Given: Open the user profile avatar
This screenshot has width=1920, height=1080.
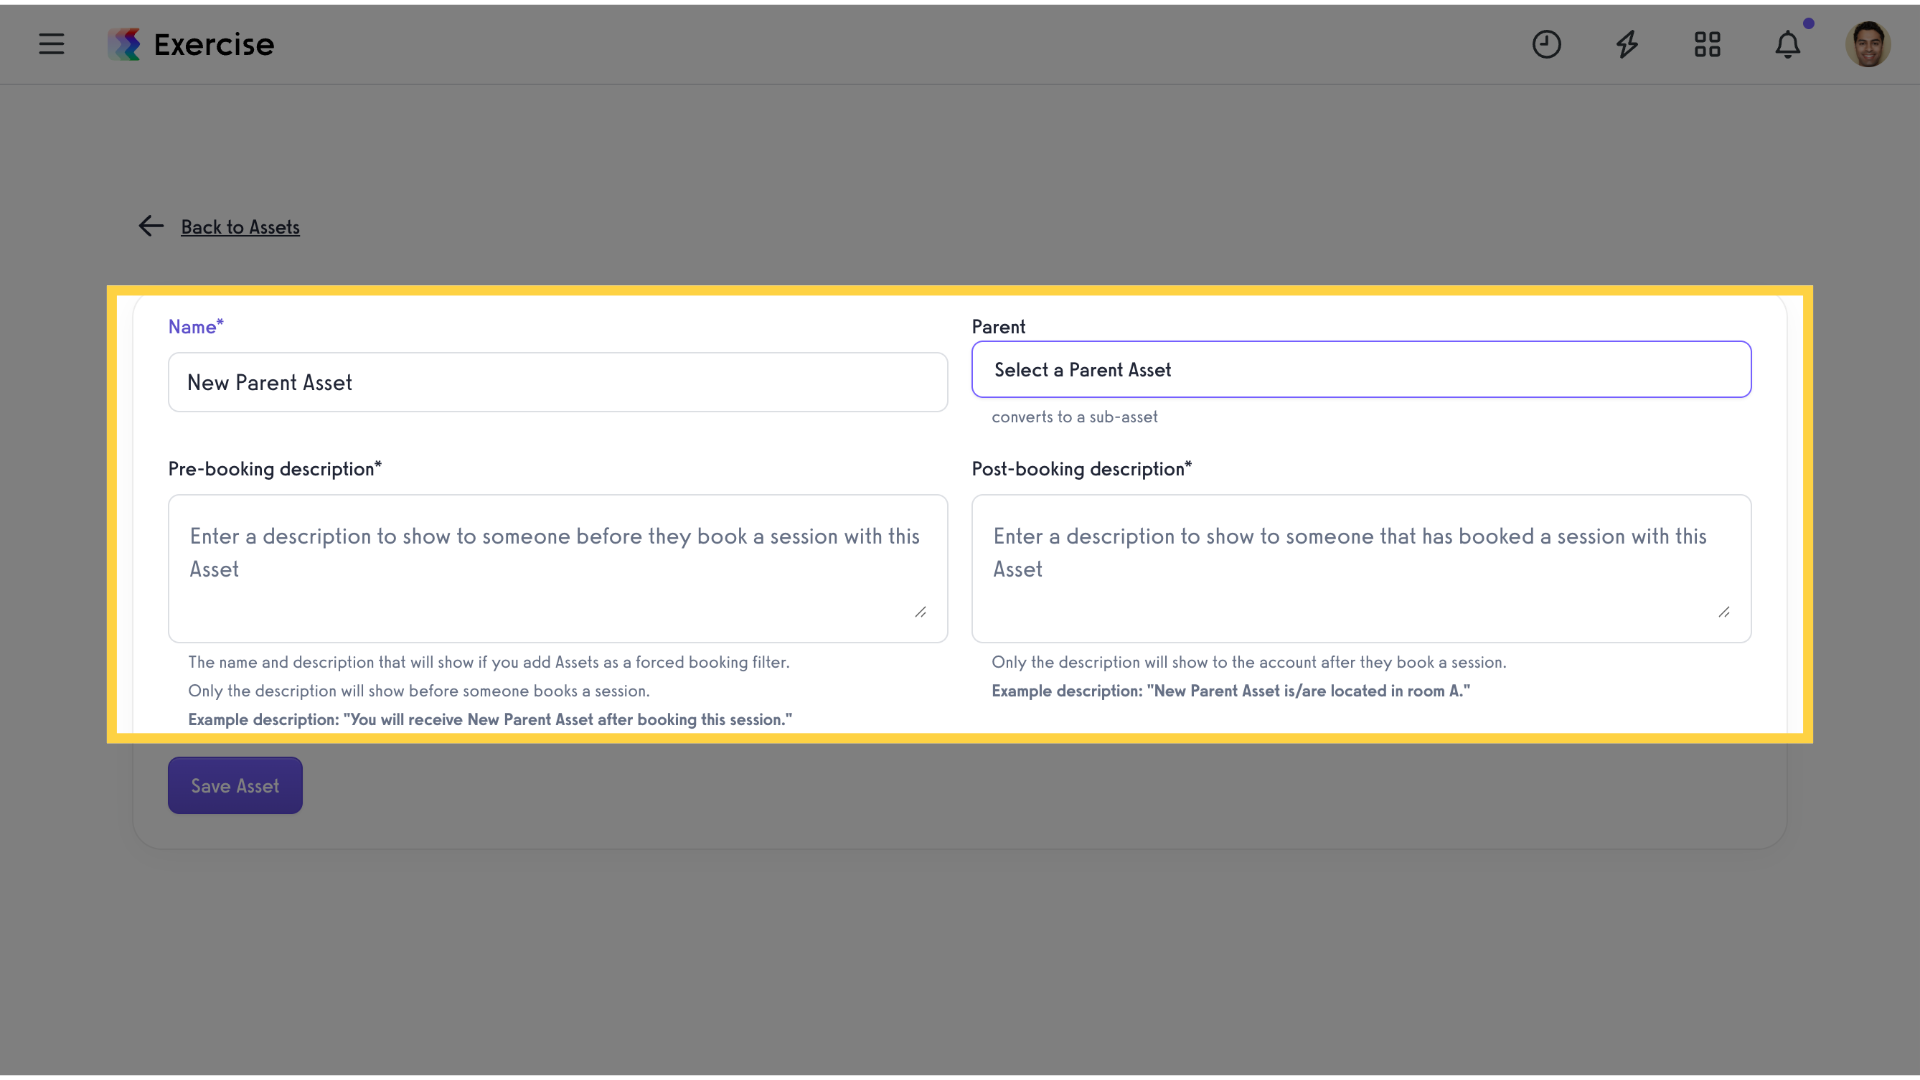Looking at the screenshot, I should coord(1867,44).
